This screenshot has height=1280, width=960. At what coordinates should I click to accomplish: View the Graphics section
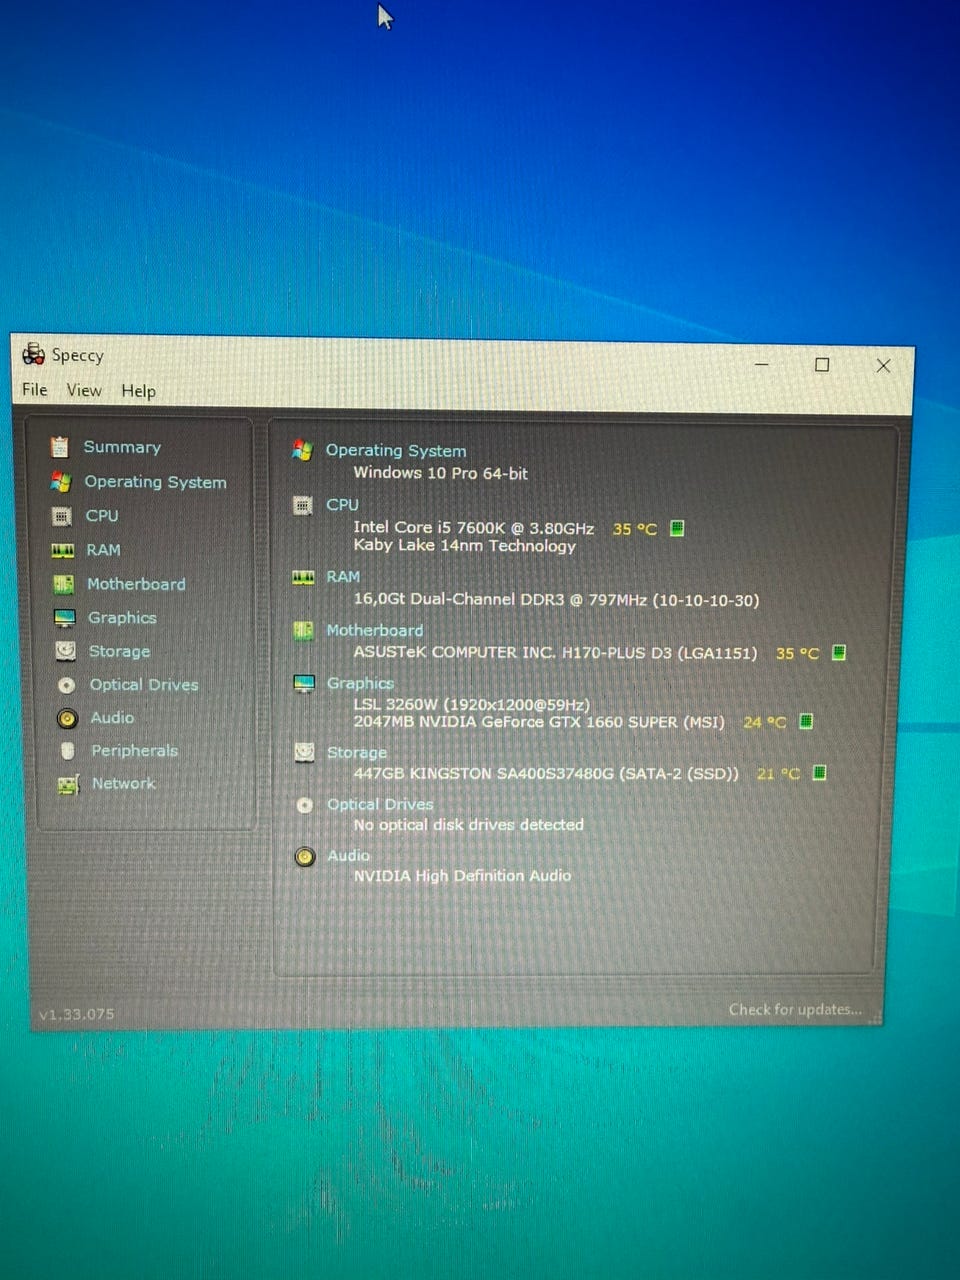click(x=122, y=618)
